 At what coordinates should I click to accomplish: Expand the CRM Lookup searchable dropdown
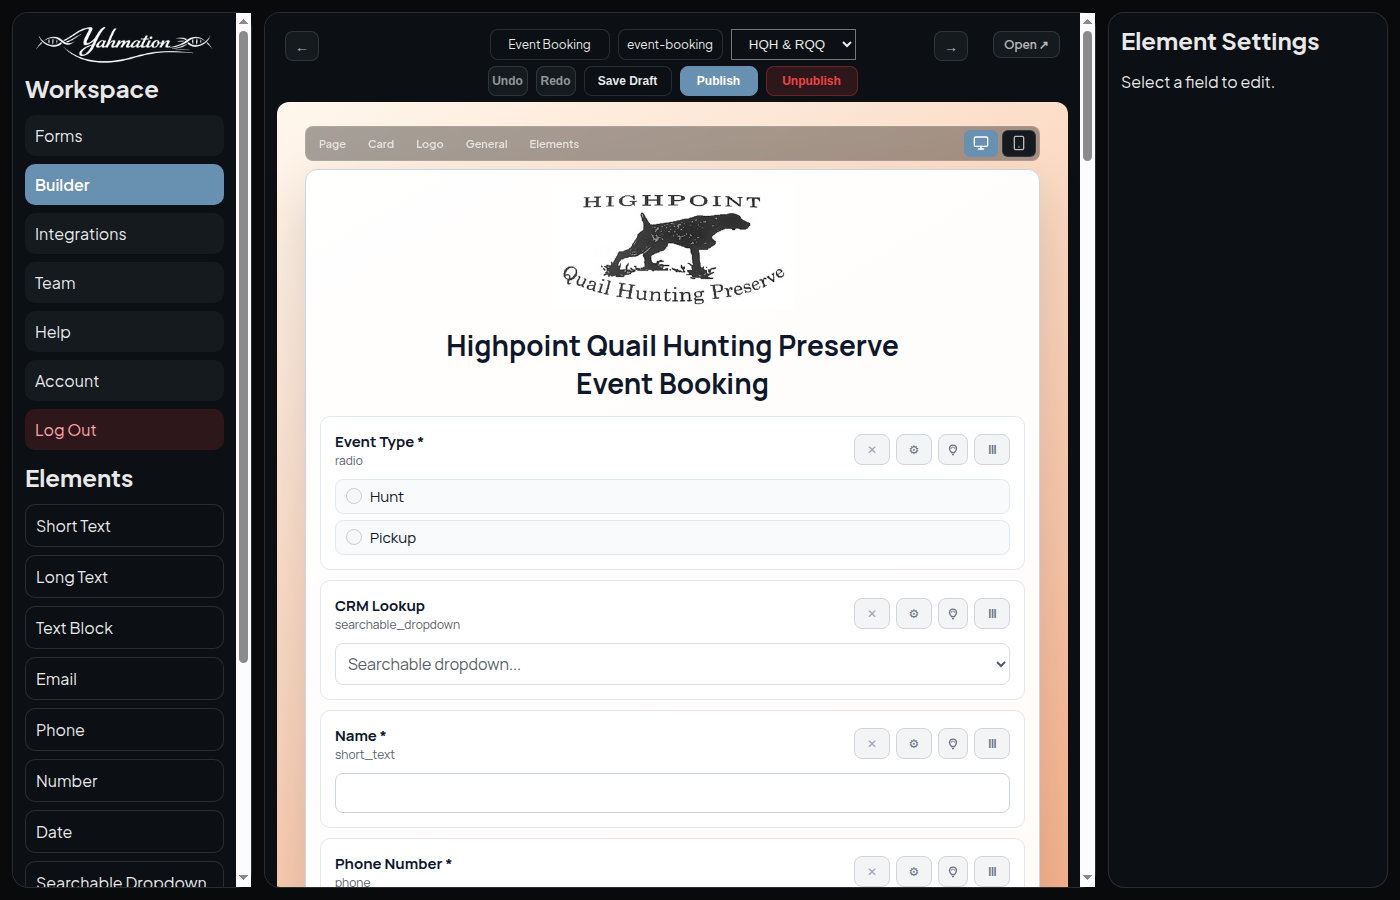[672, 664]
